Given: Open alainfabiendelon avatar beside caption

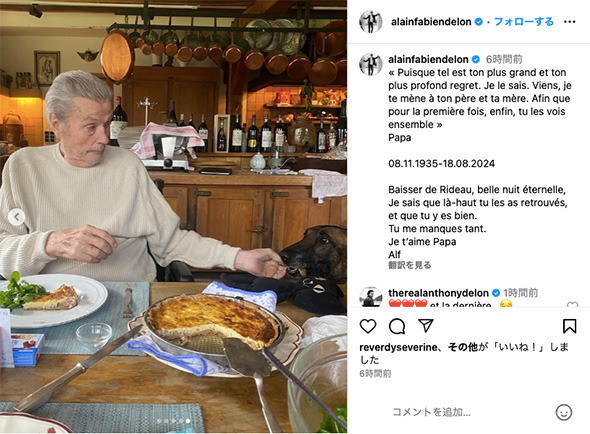Looking at the screenshot, I should [x=371, y=64].
